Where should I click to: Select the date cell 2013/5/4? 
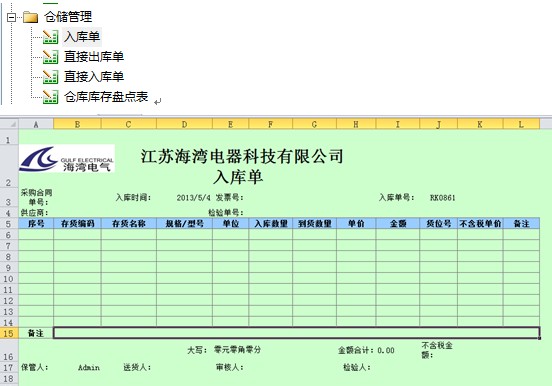pos(193,198)
